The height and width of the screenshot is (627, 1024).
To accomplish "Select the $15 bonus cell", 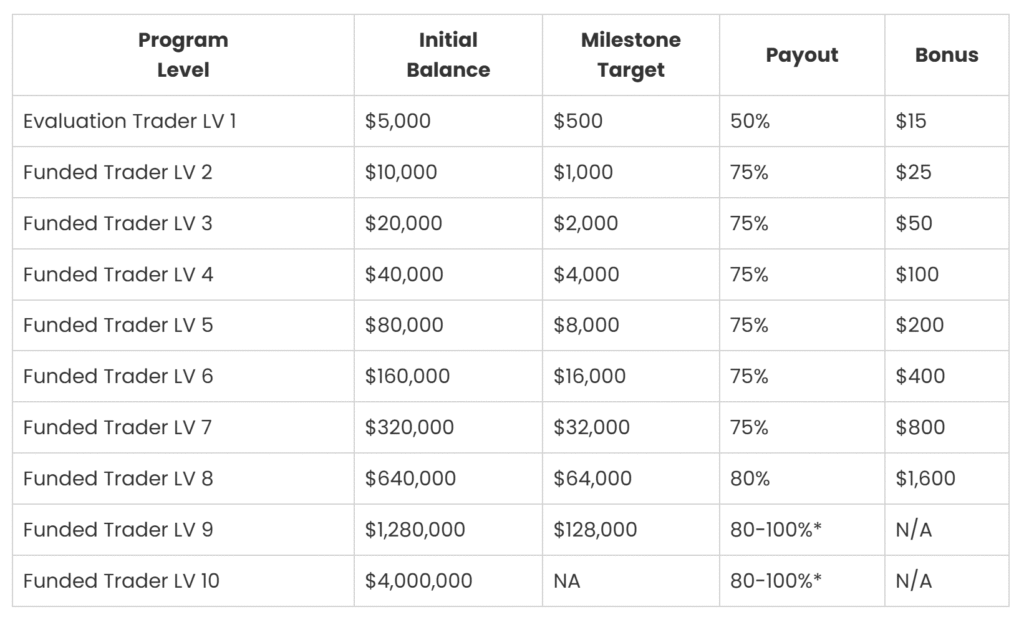I will coord(946,121).
